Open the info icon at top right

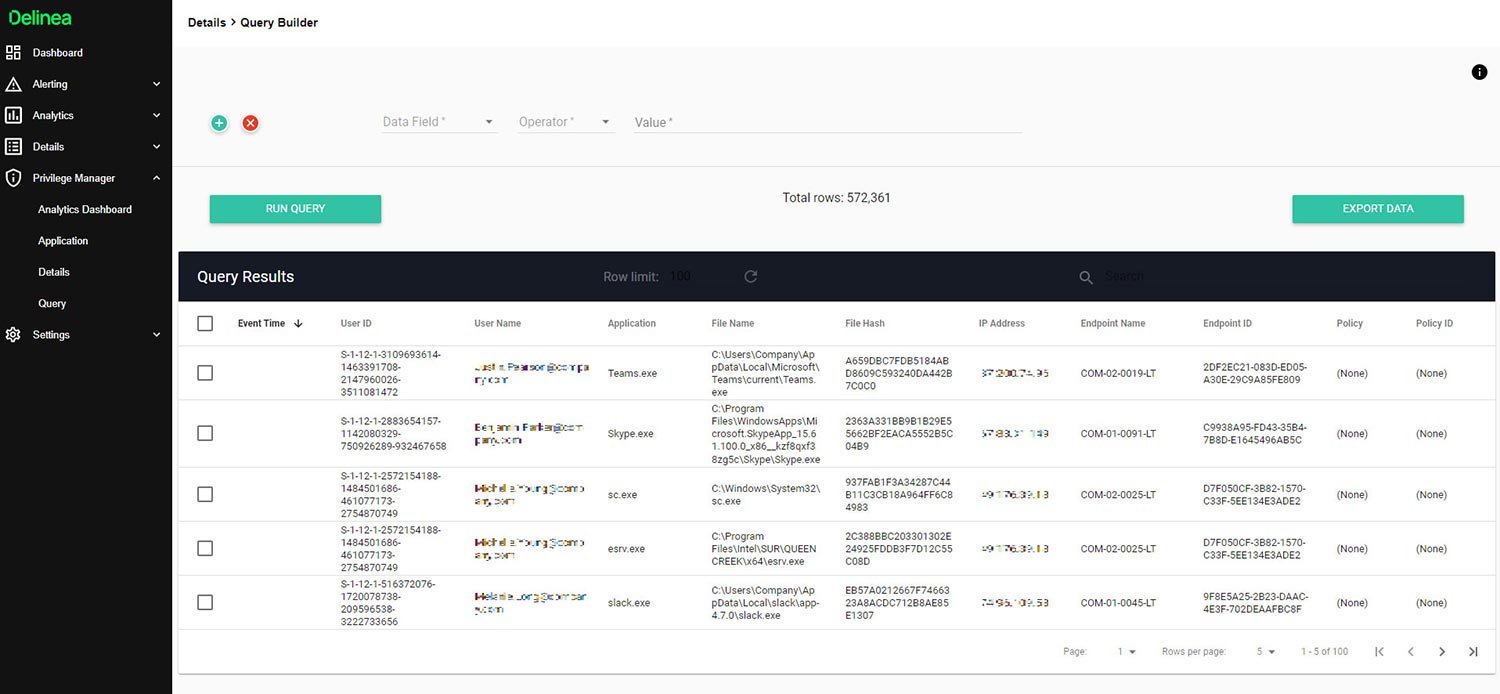[1479, 72]
